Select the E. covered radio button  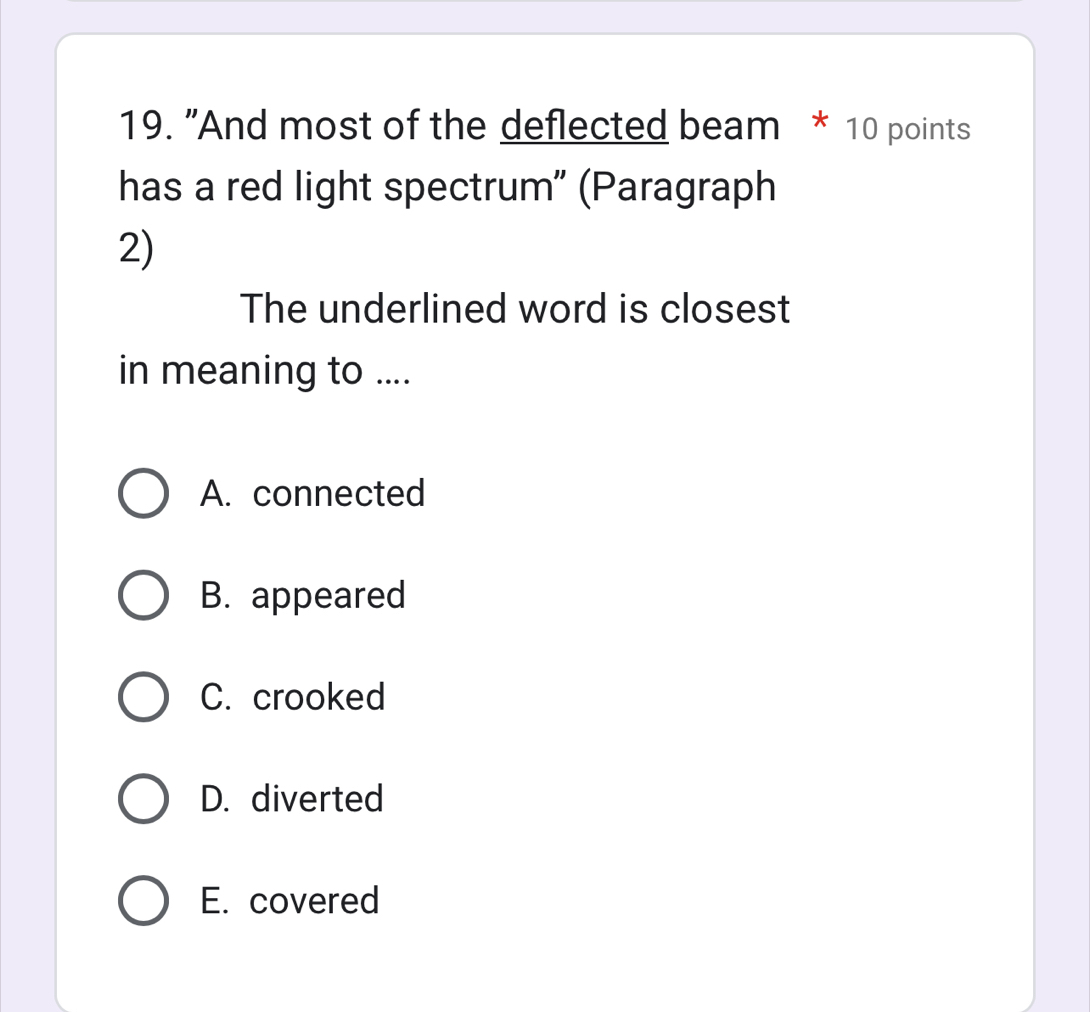coord(144,901)
